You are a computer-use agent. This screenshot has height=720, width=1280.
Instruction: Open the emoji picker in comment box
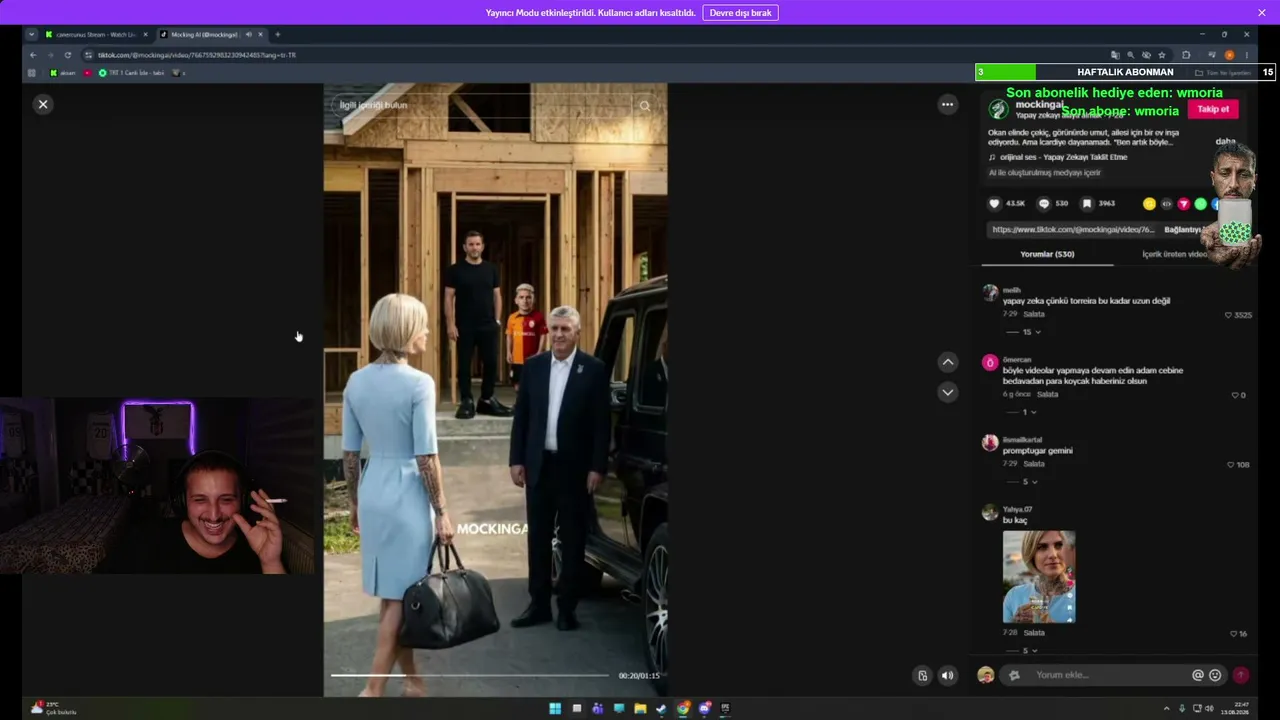pyautogui.click(x=1215, y=675)
